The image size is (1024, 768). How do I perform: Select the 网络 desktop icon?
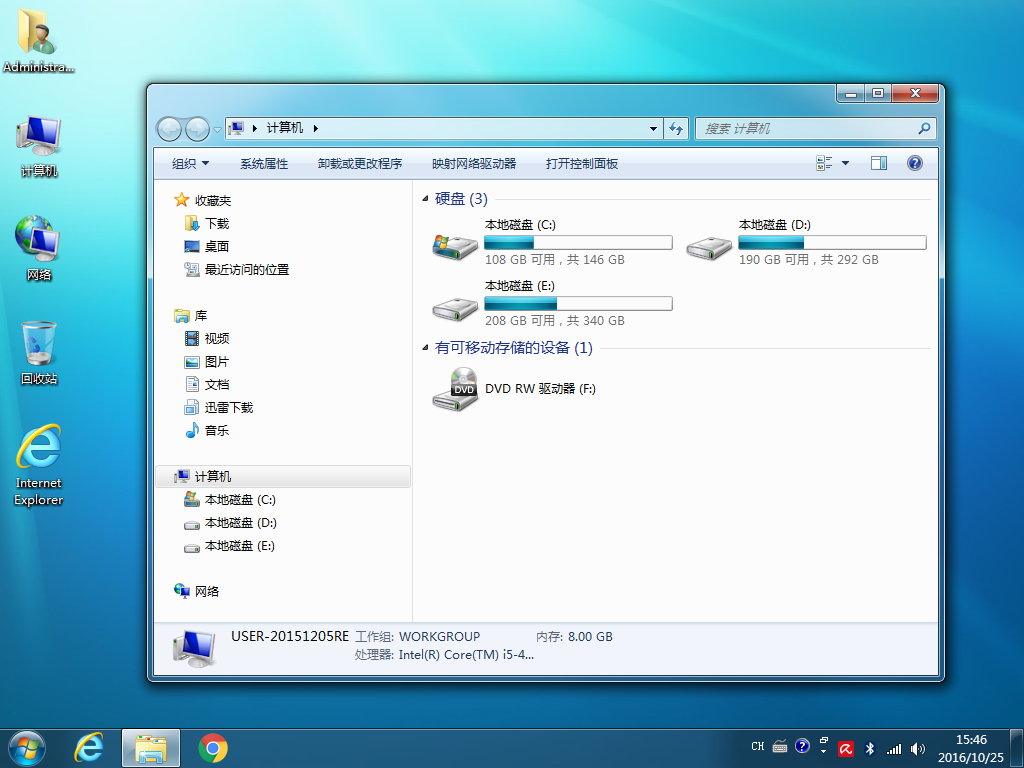(39, 249)
